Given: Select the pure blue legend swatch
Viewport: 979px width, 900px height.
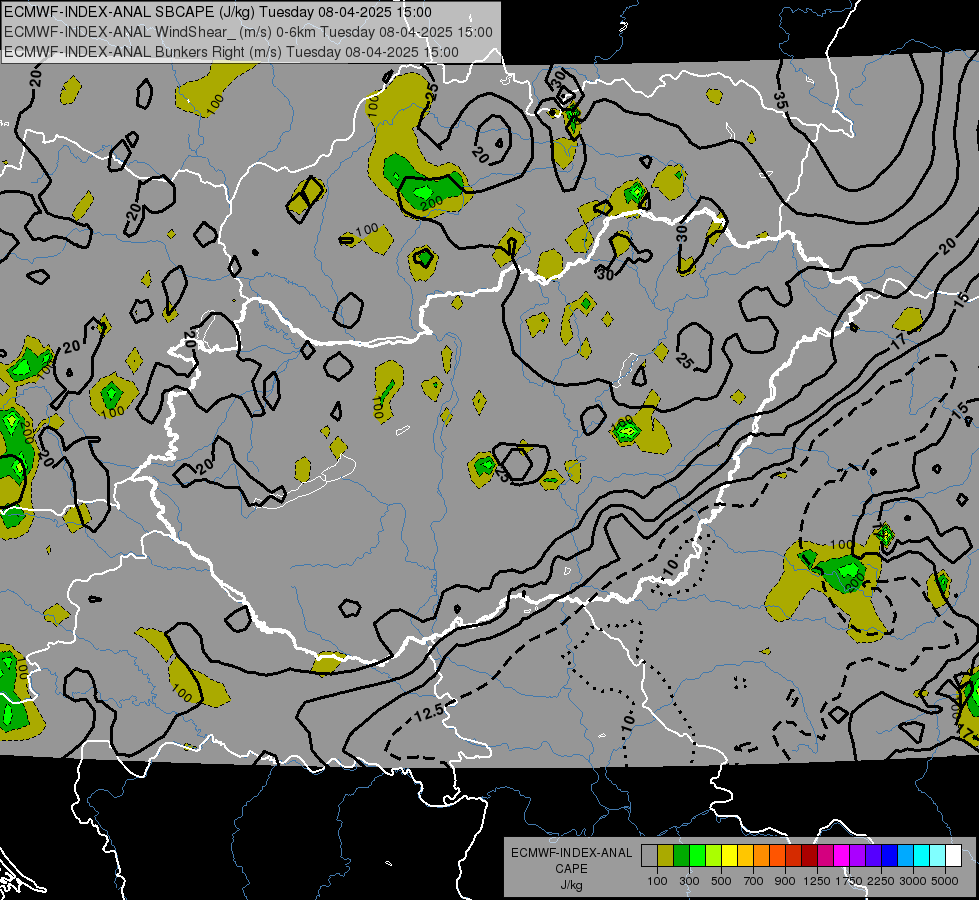Looking at the screenshot, I should tap(890, 855).
